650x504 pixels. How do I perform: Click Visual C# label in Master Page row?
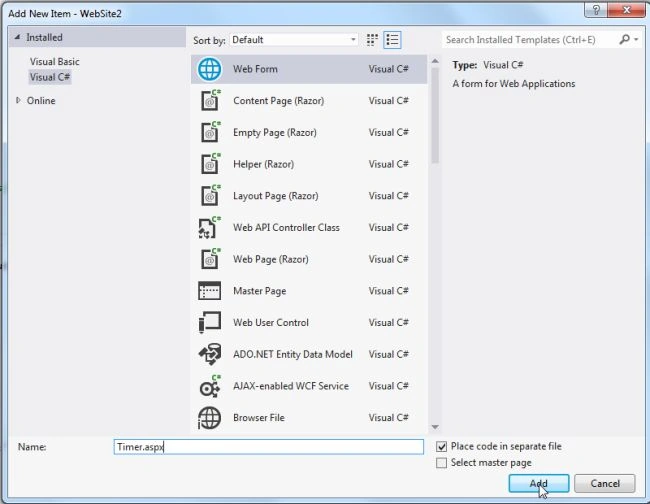388,291
